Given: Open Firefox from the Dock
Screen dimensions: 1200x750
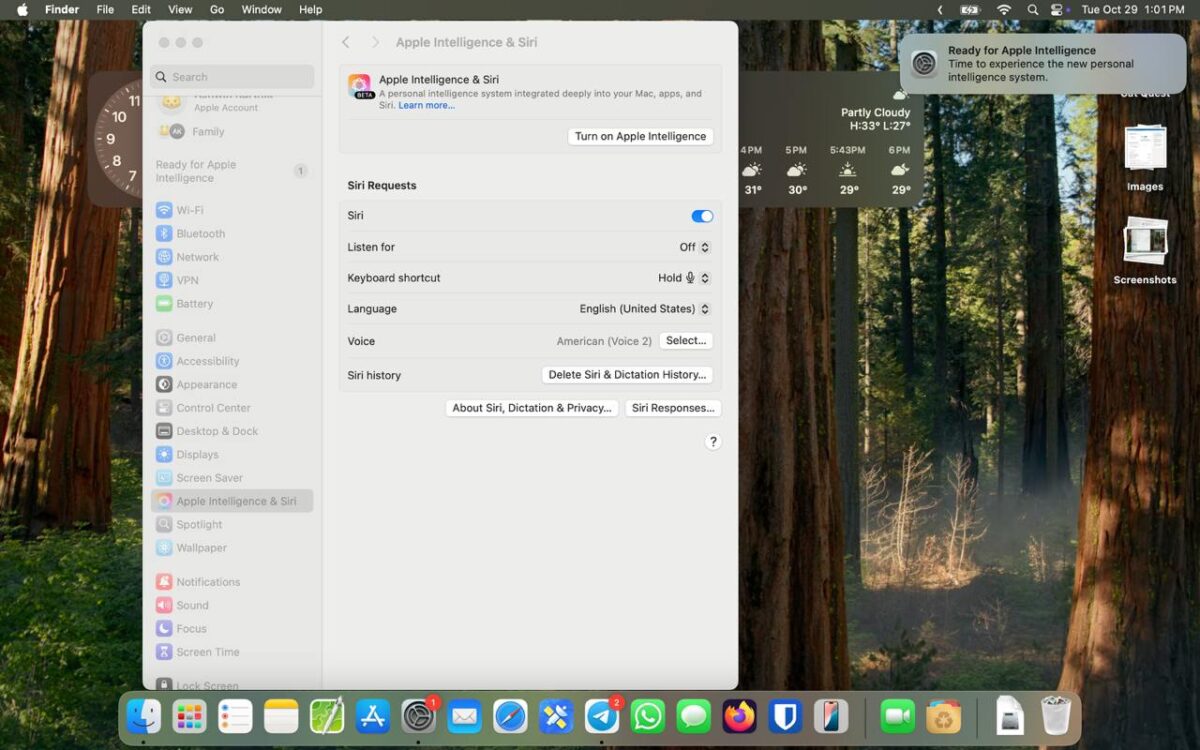Looking at the screenshot, I should (x=740, y=716).
